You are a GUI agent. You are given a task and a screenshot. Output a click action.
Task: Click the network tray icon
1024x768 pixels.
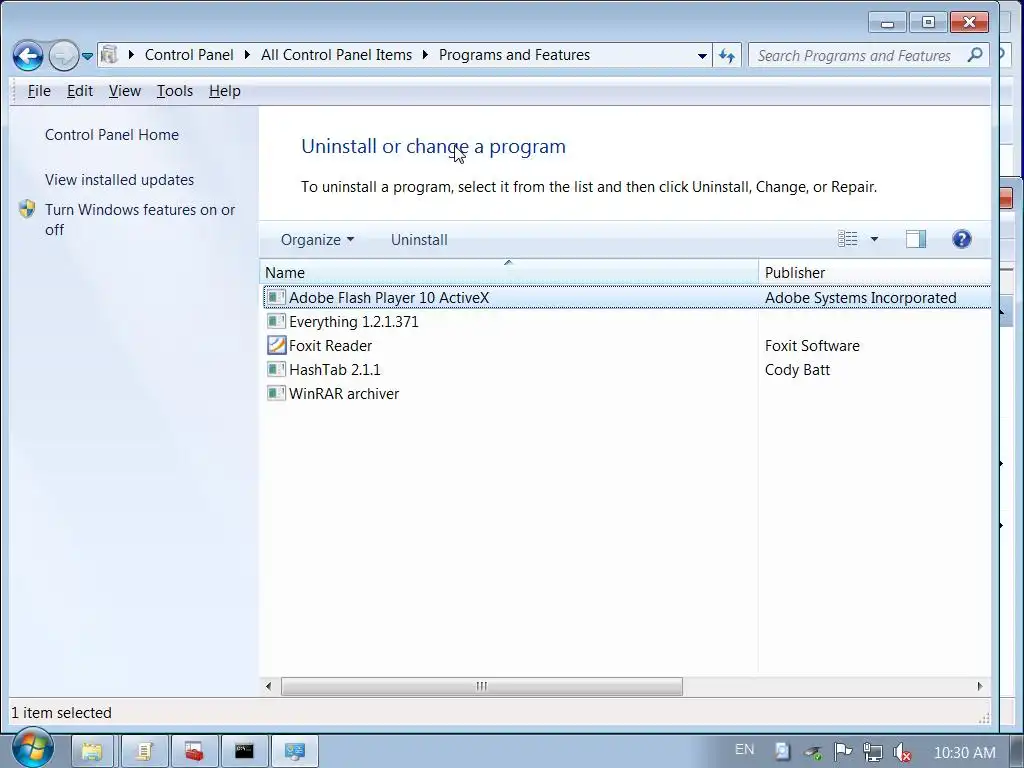coord(872,752)
